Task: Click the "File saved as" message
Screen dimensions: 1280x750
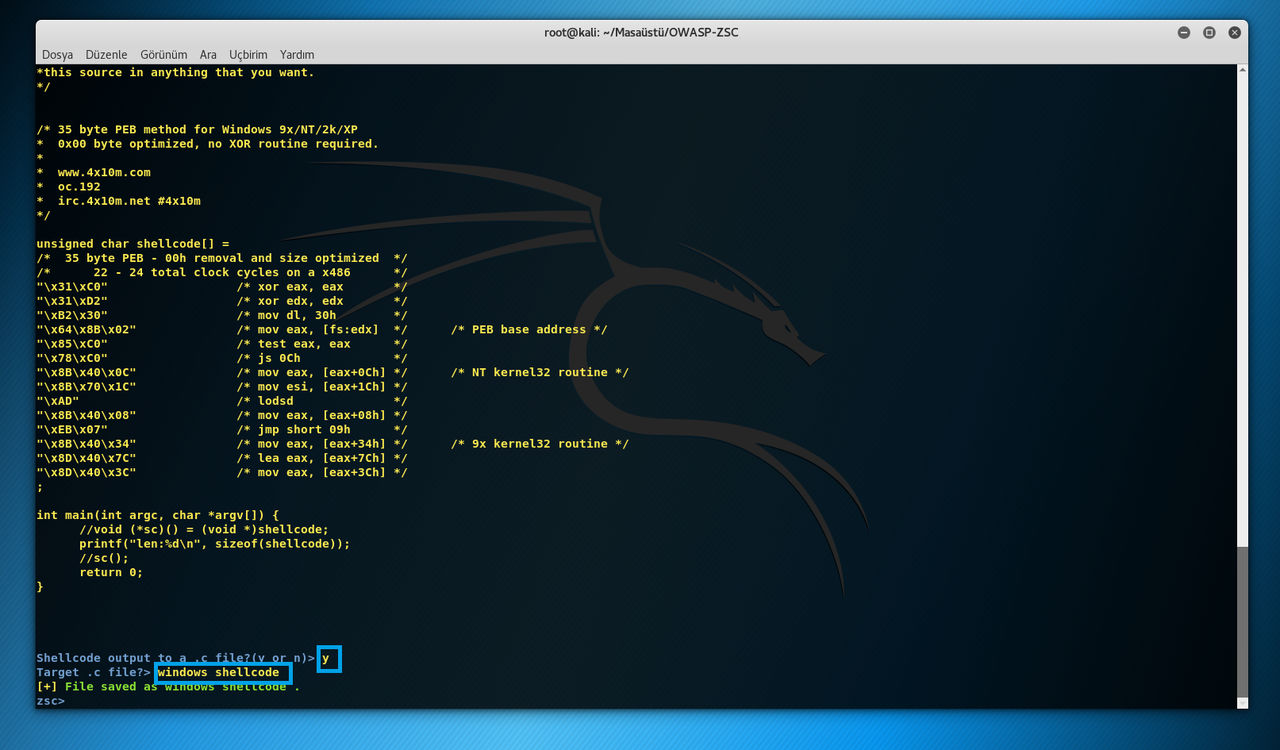Action: (168, 687)
